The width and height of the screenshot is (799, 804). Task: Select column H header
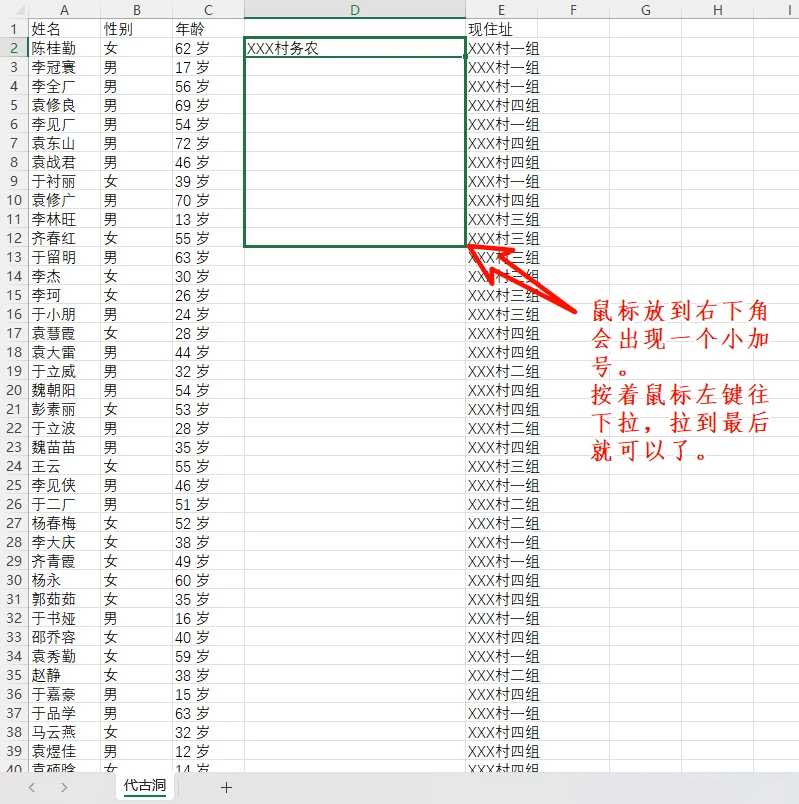tap(718, 9)
